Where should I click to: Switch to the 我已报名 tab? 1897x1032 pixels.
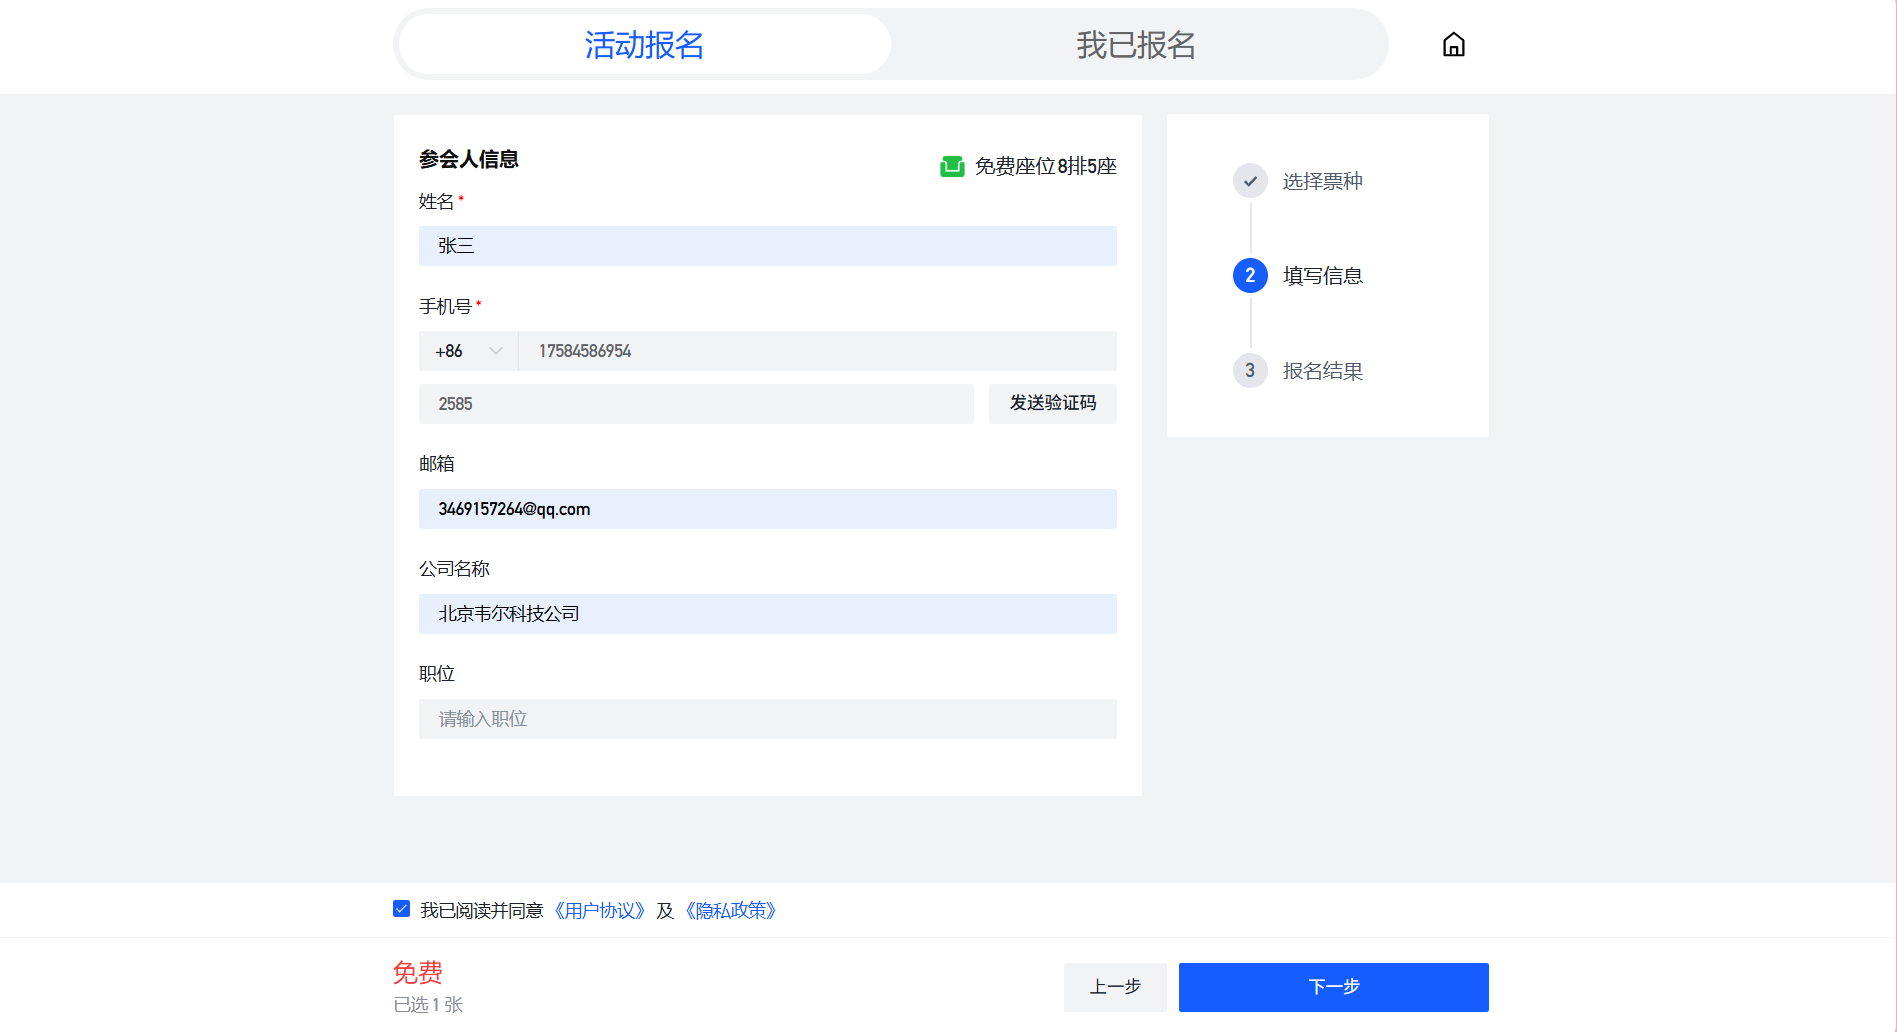tap(1136, 45)
